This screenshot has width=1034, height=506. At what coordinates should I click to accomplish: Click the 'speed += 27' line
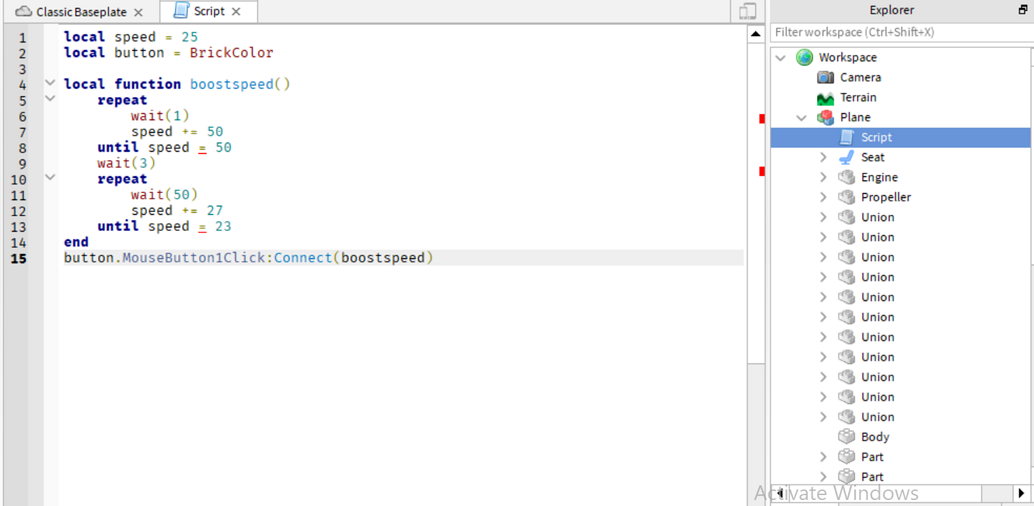pyautogui.click(x=177, y=210)
